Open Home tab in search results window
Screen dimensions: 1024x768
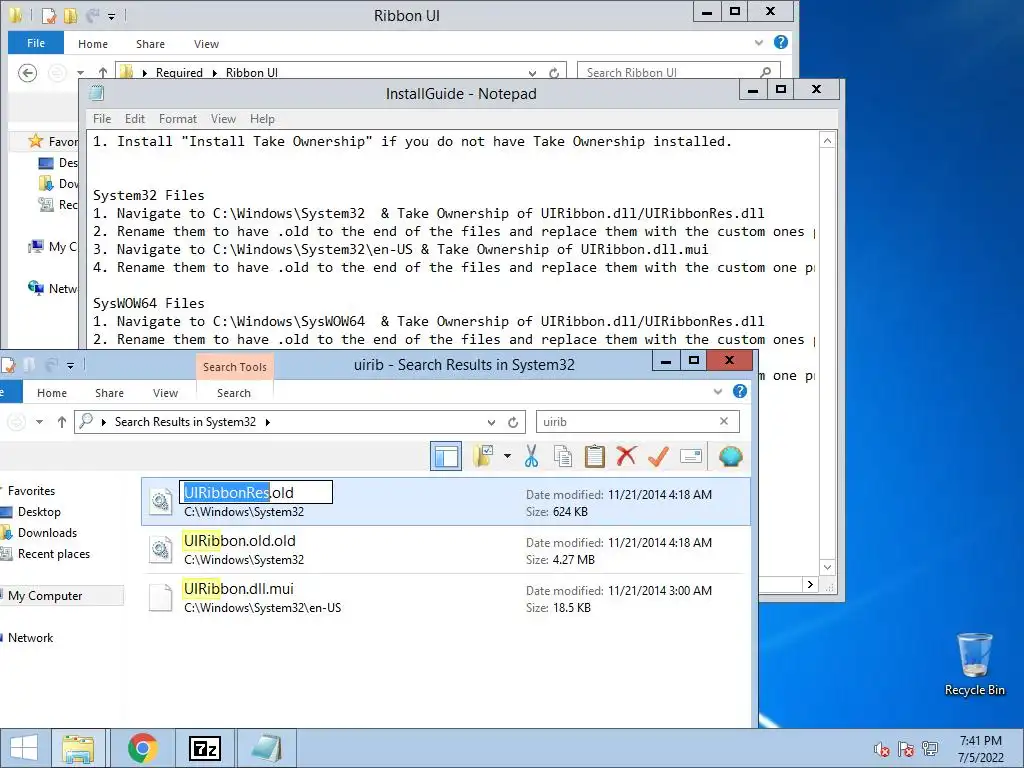(x=52, y=393)
